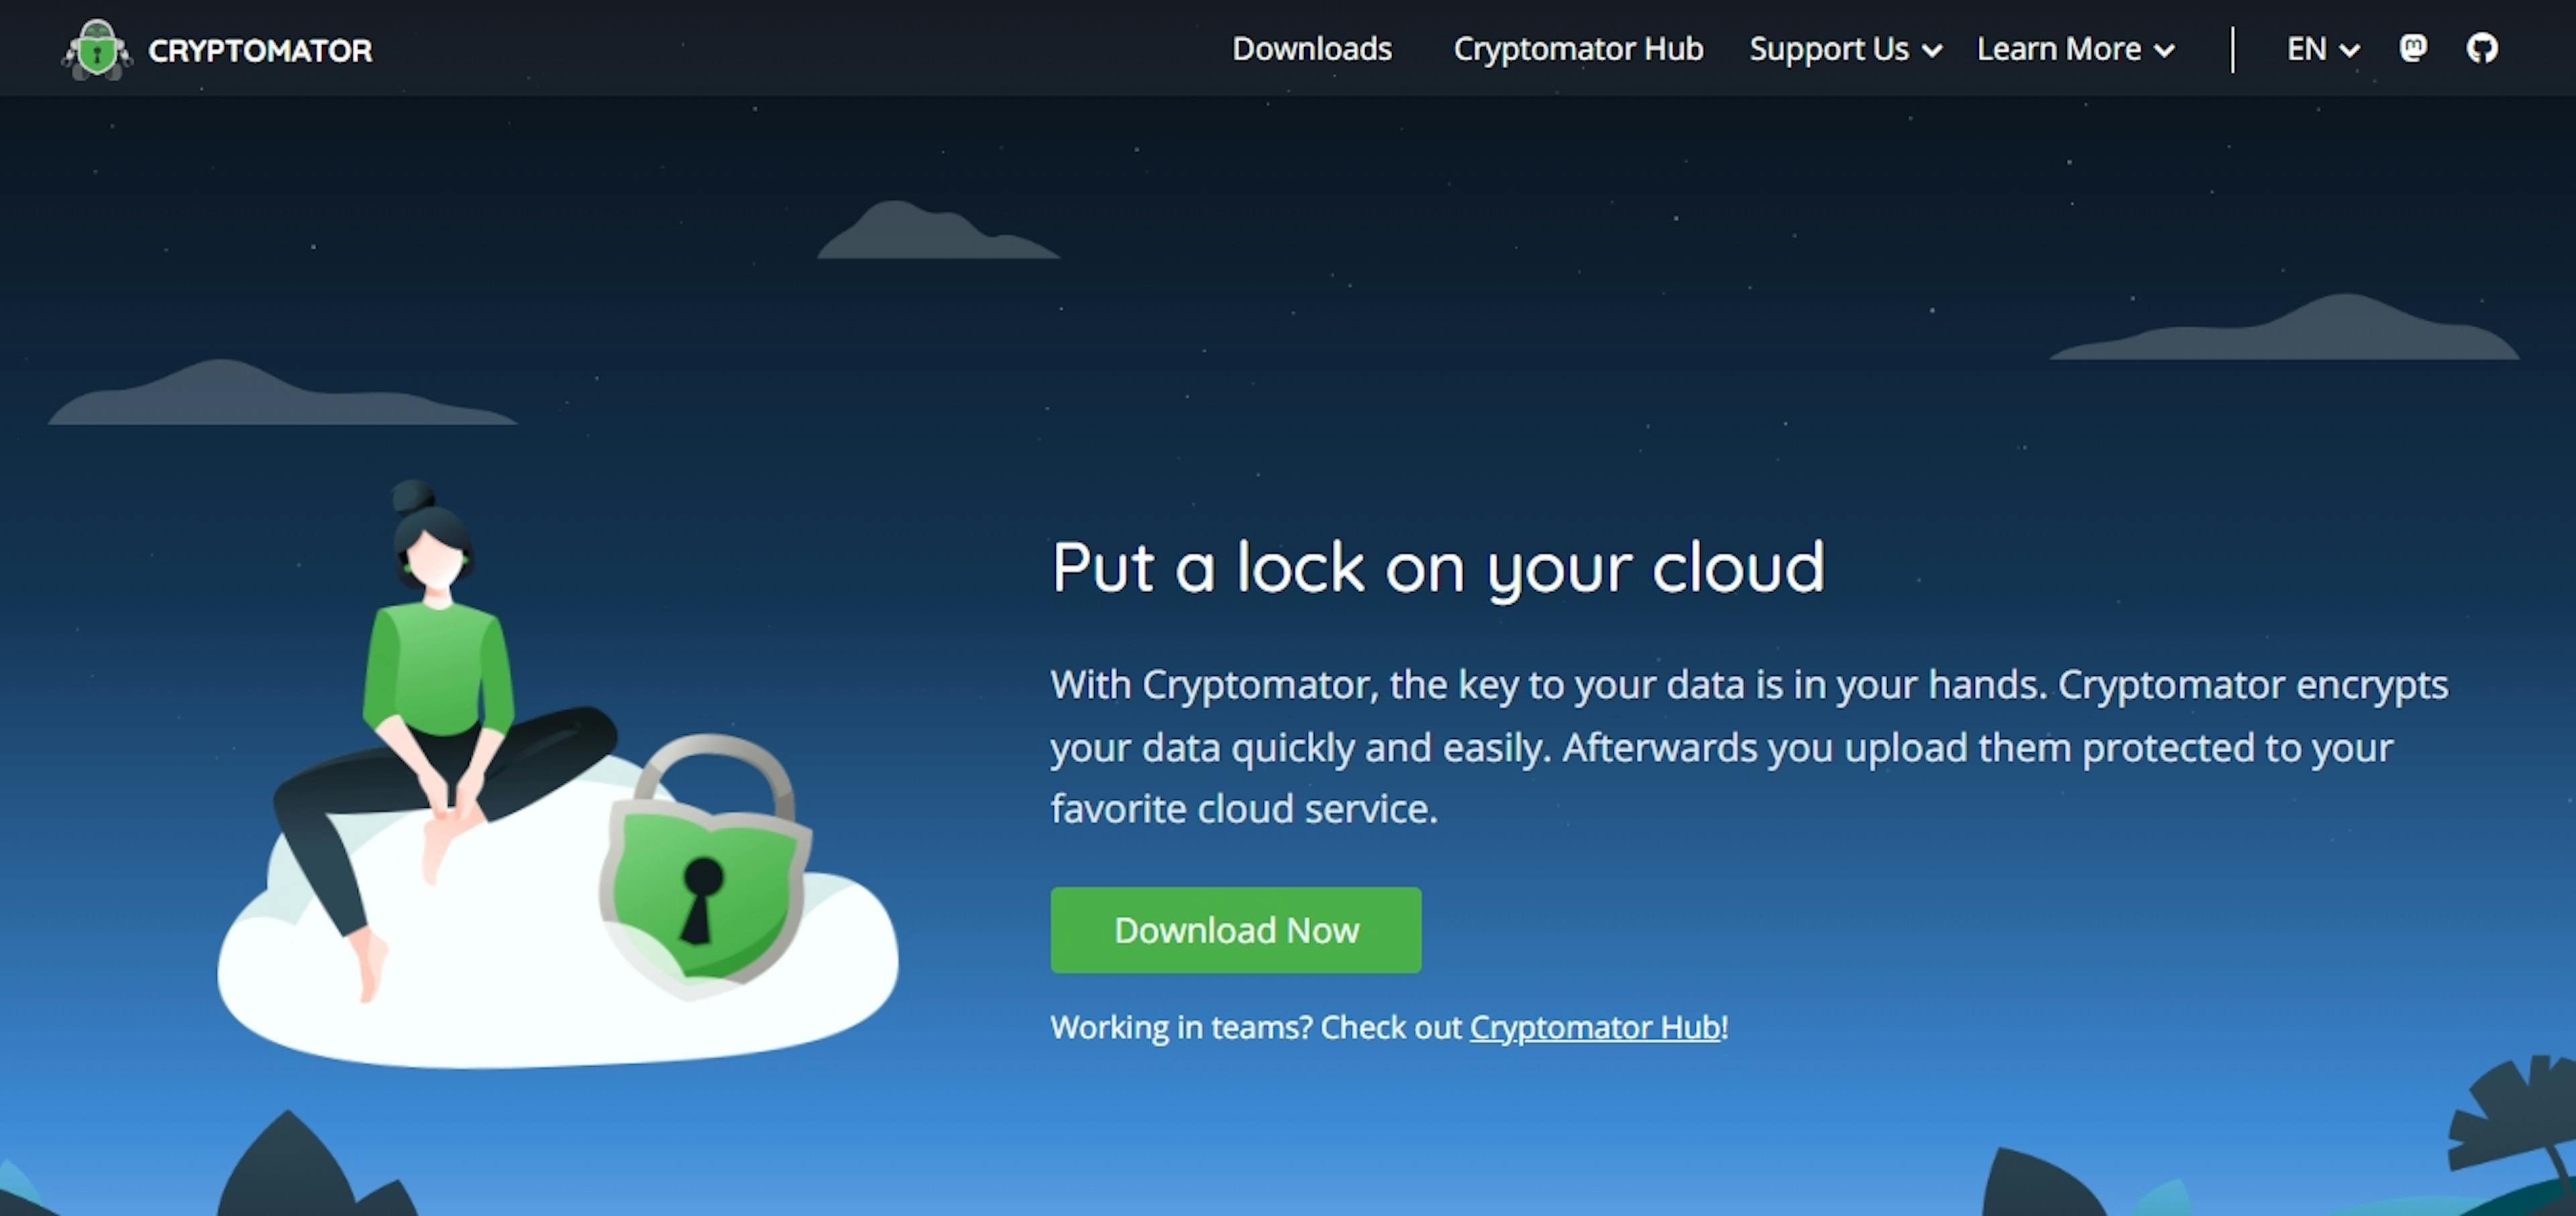Image resolution: width=2576 pixels, height=1216 pixels.
Task: Click the 'Working in teams? Check out' text
Action: pos(1256,1027)
